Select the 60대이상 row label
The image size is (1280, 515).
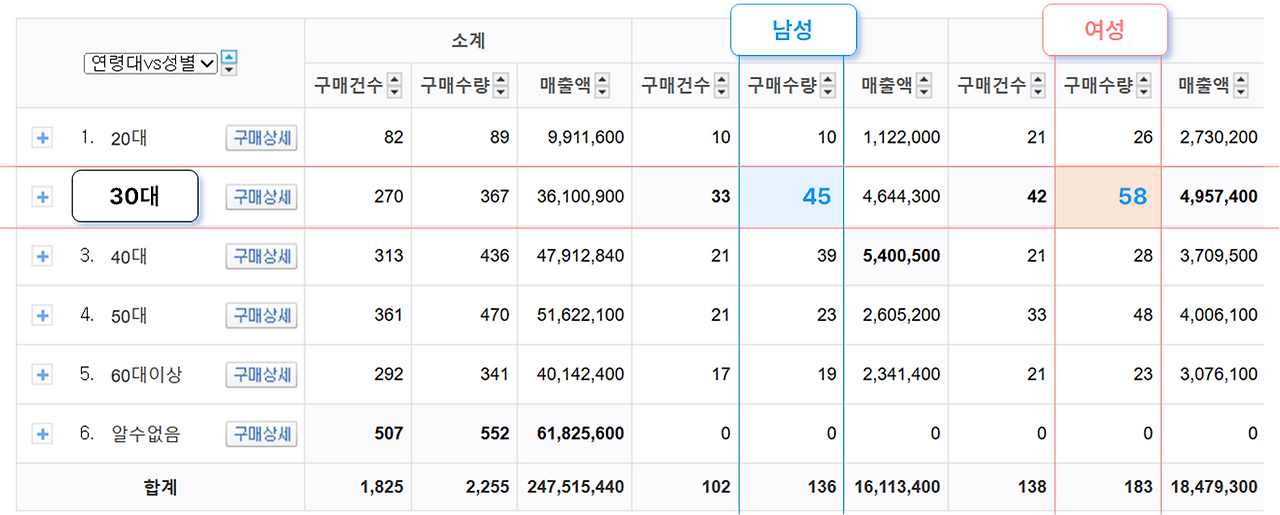point(147,375)
